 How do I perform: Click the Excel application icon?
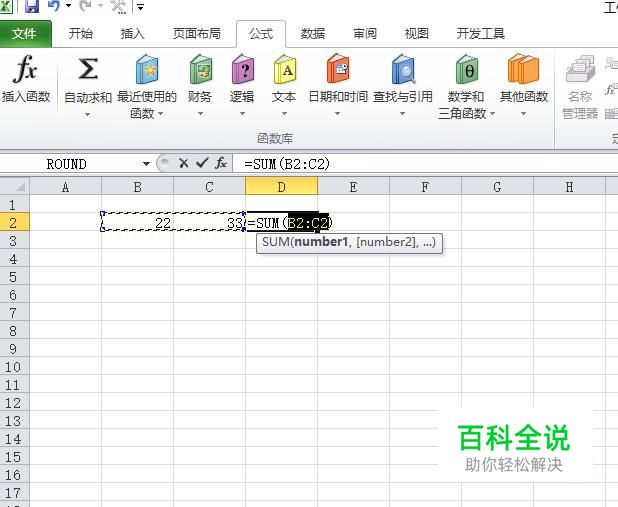(x=6, y=6)
